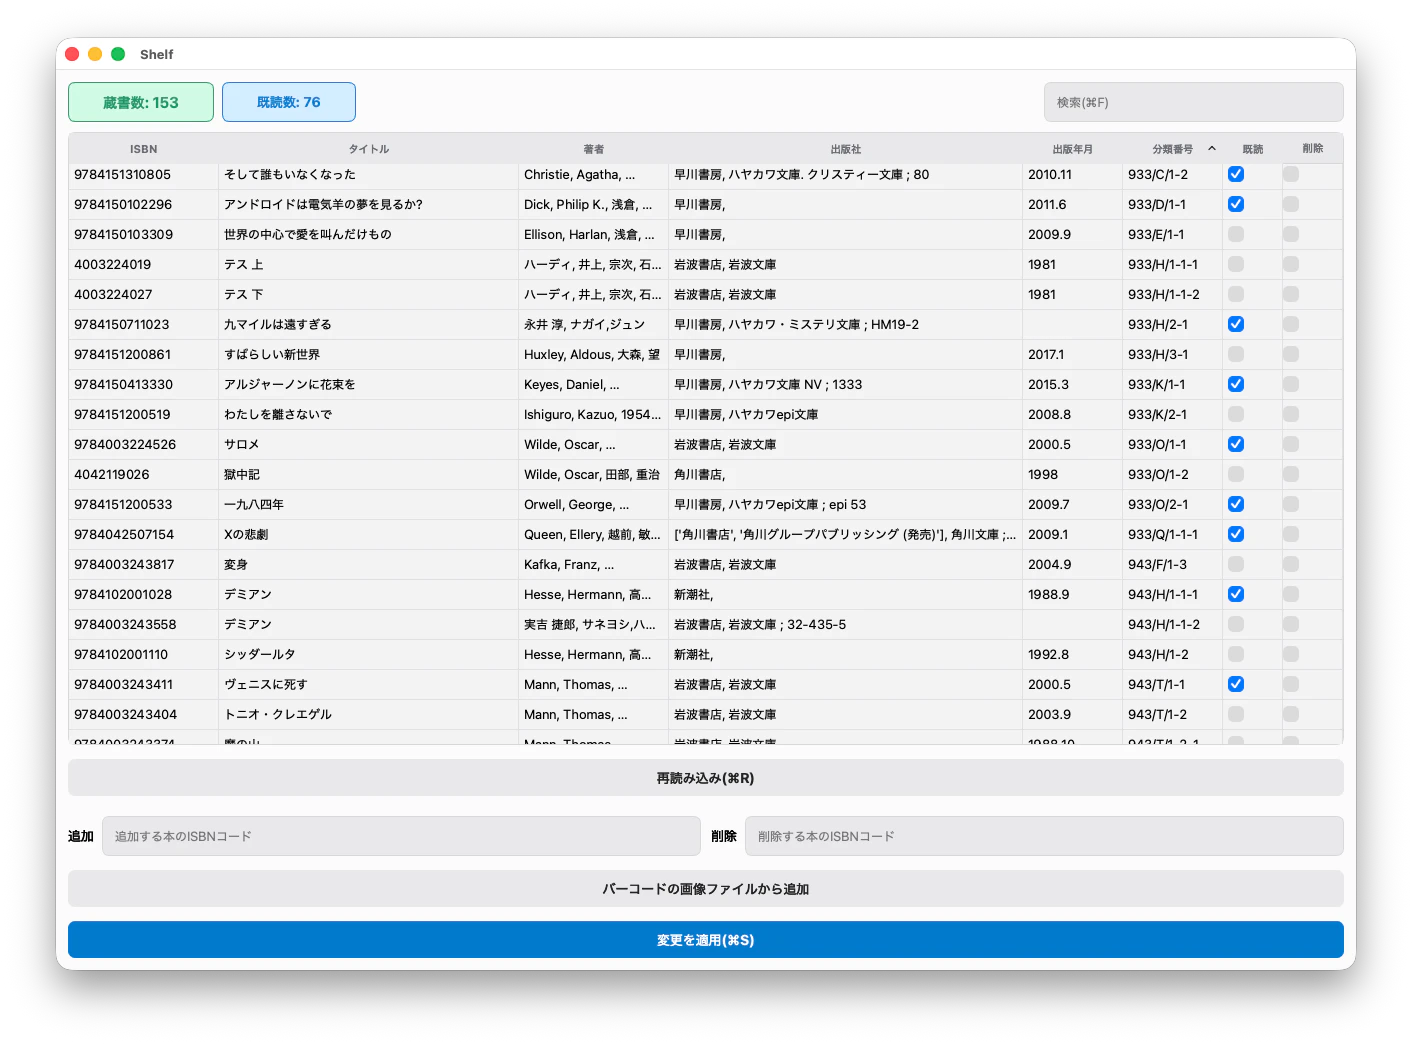The image size is (1412, 1044).
Task: Toggle 既読 checkbox for そして誰もいなくなった
Action: (1236, 174)
